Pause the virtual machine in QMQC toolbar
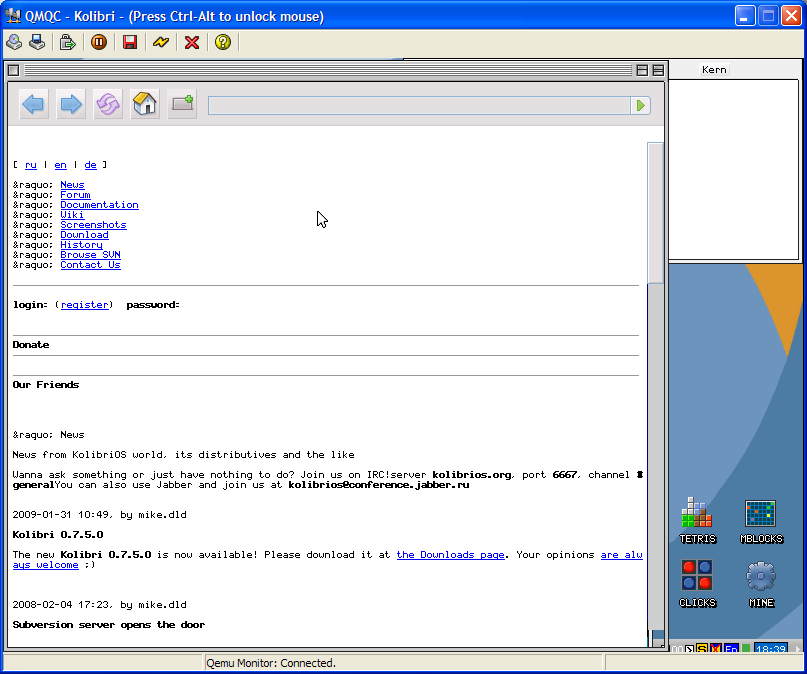The height and width of the screenshot is (674, 807). pos(99,42)
